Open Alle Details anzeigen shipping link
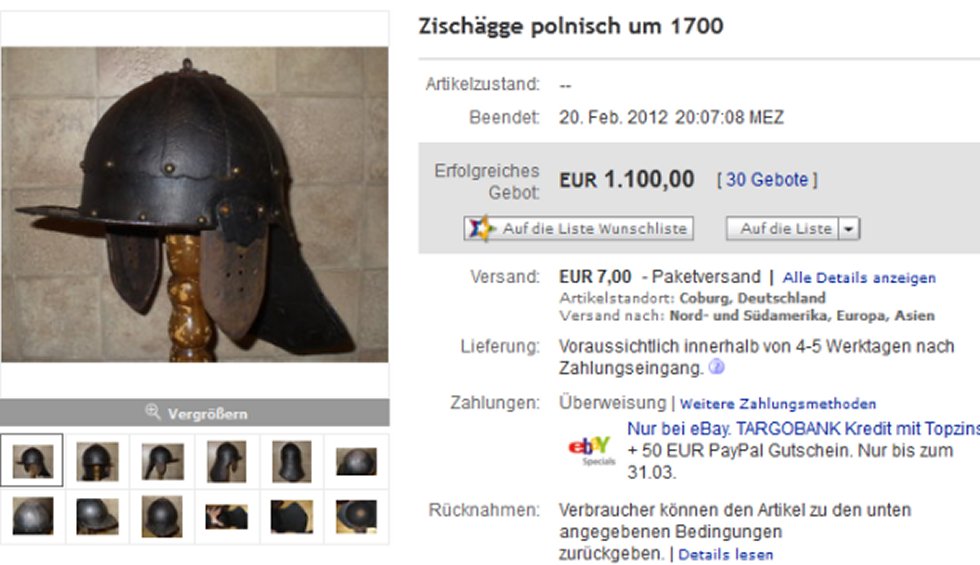Image resolution: width=980 pixels, height=565 pixels. (859, 278)
